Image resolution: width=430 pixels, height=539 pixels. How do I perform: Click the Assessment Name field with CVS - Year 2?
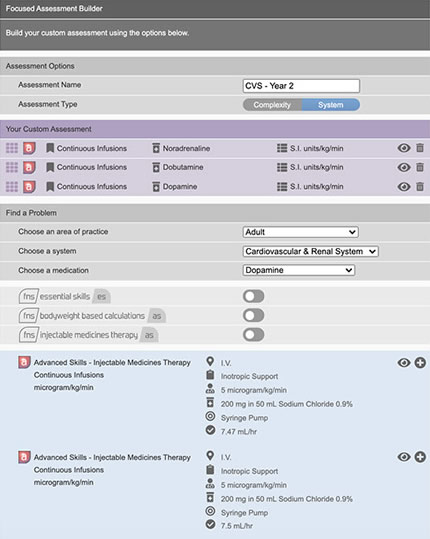pos(301,86)
